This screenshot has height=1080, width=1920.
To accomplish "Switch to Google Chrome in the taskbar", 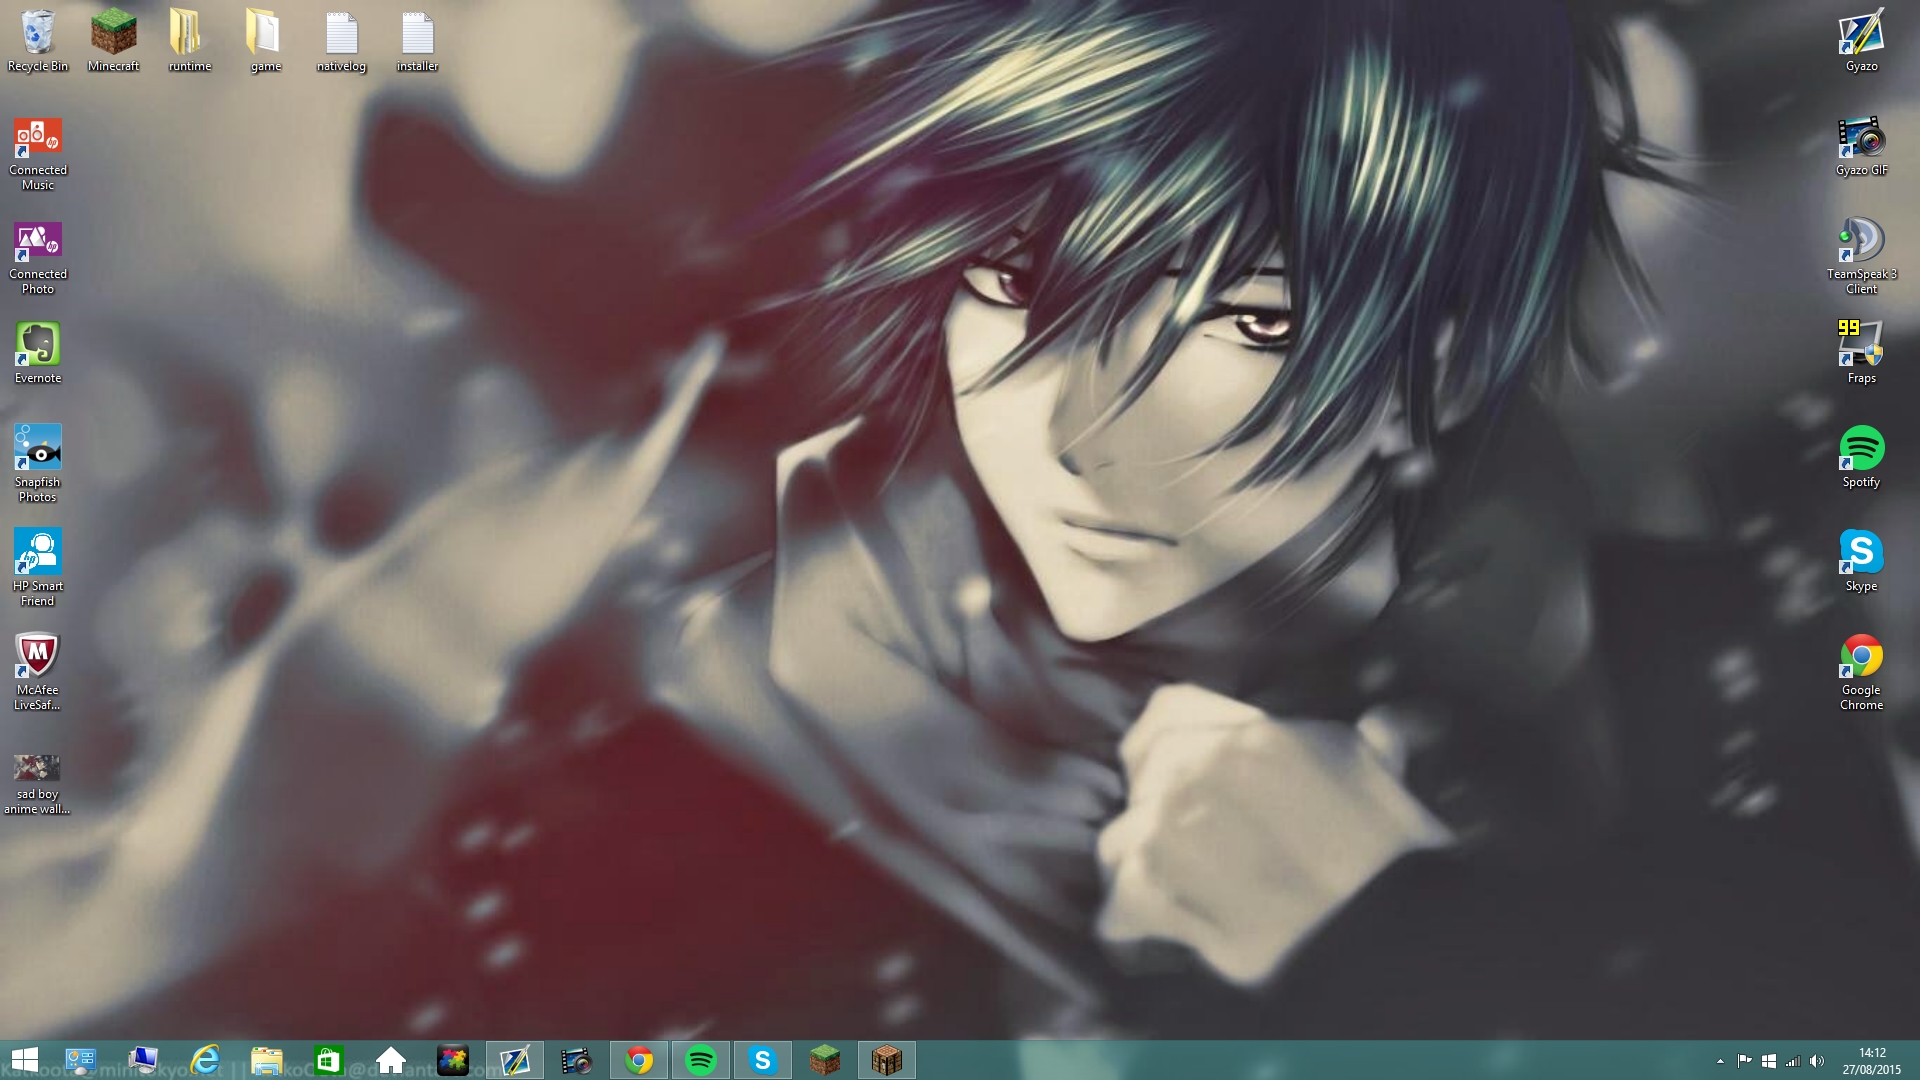I will coord(639,1060).
